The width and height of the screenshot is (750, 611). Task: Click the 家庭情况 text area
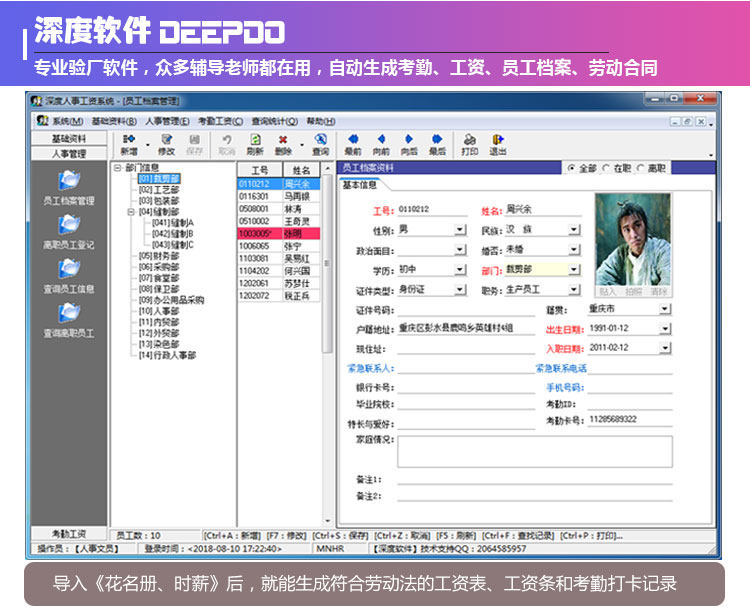click(x=535, y=451)
